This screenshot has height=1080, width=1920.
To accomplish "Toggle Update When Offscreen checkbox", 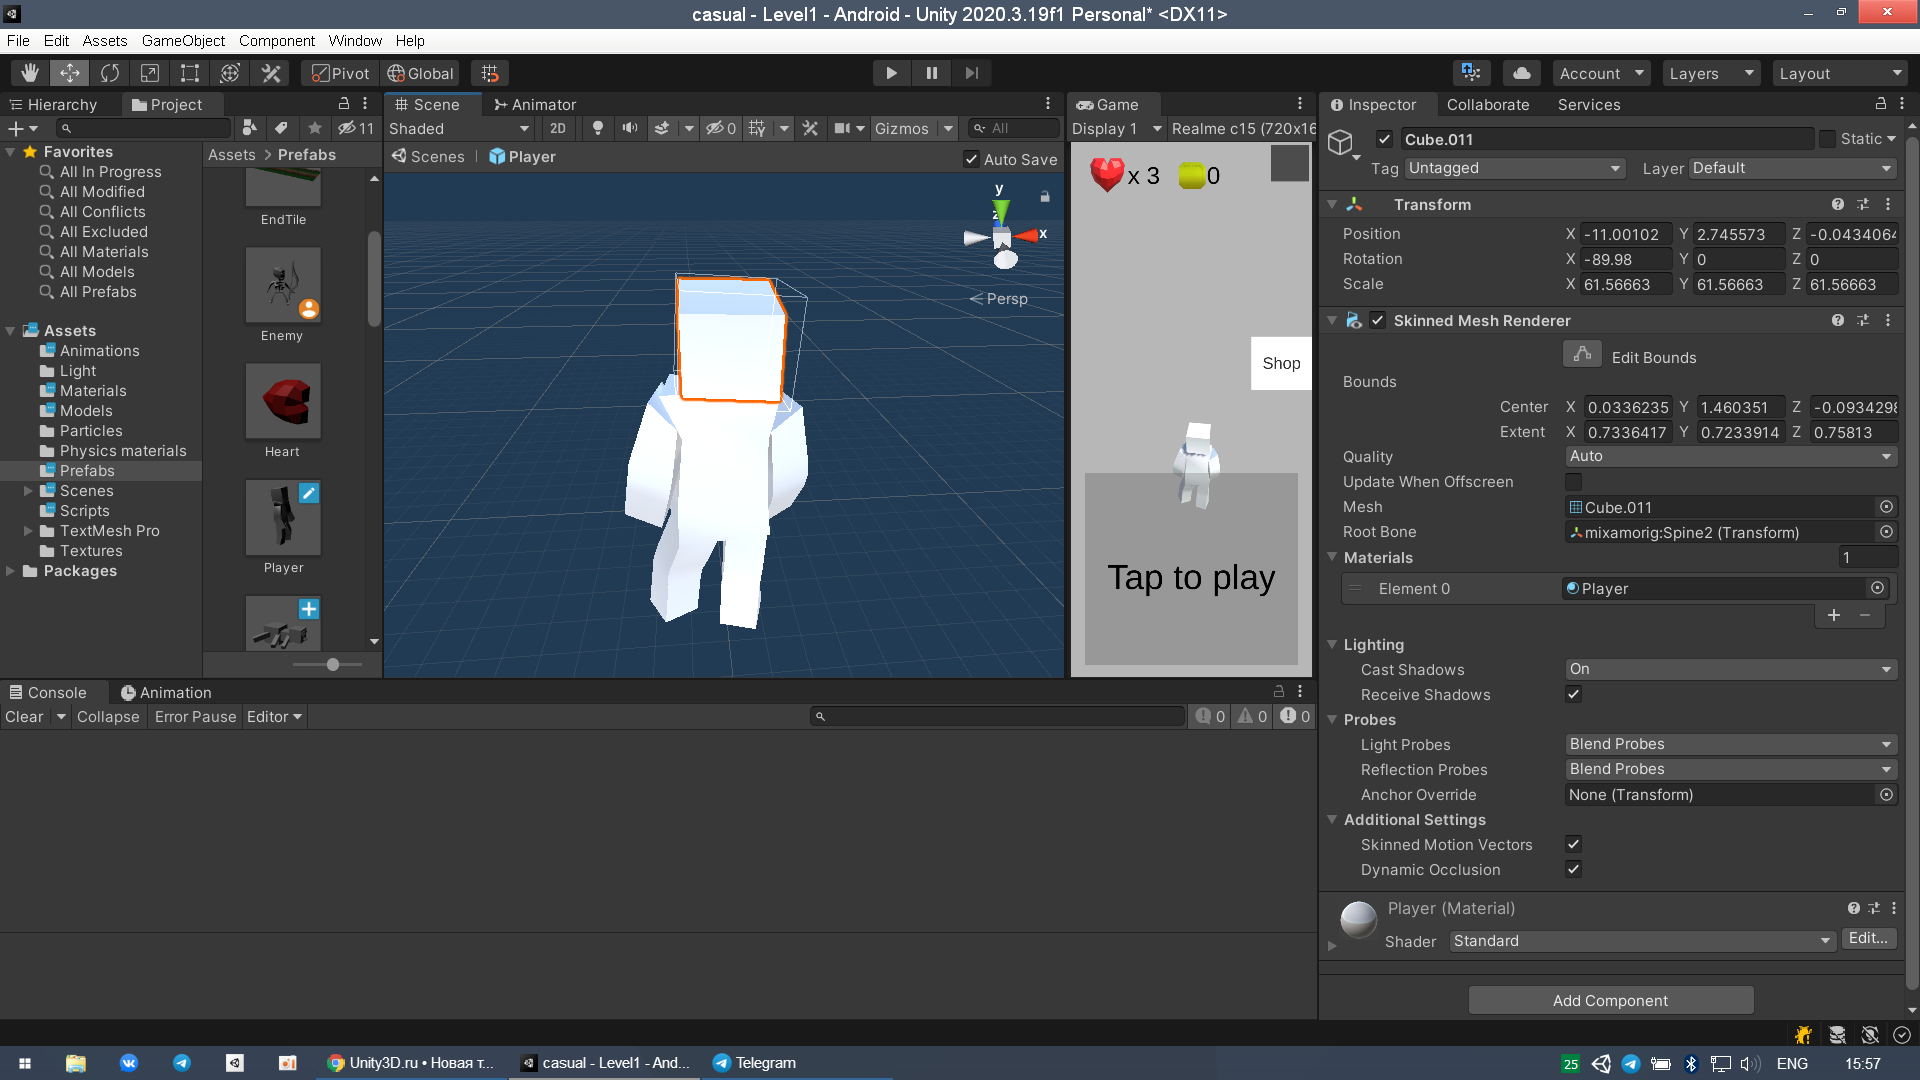I will point(1574,482).
